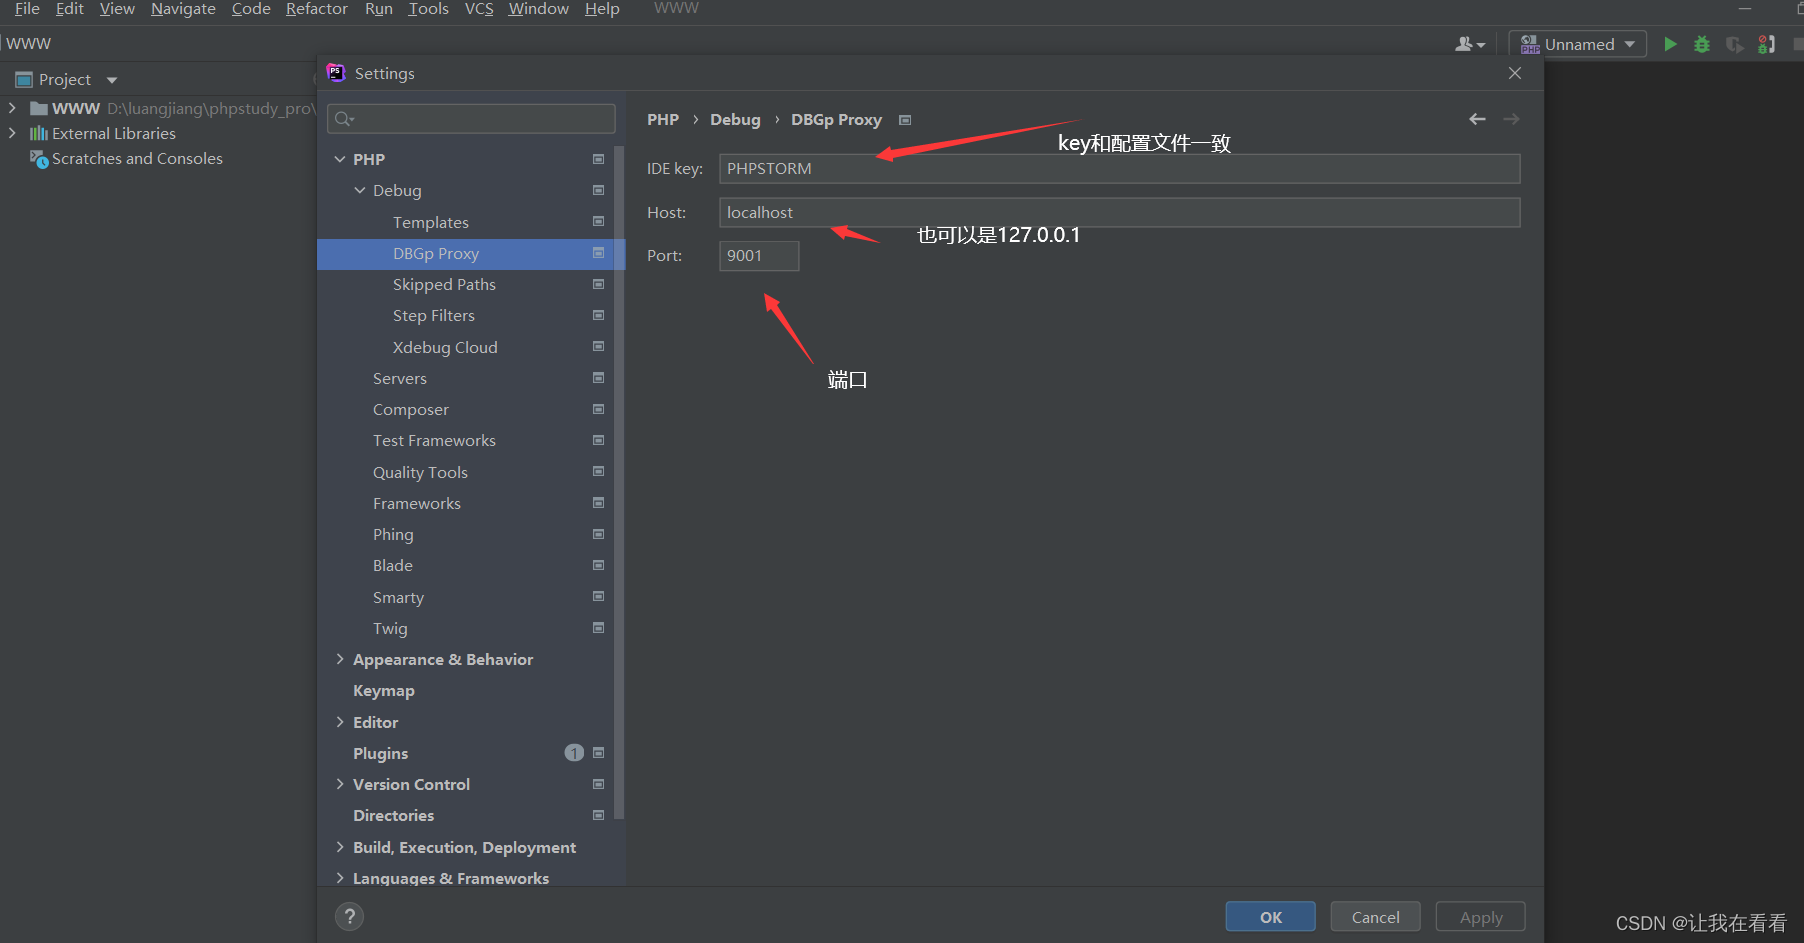Click project icon on Composer row
The image size is (1804, 943).
tap(598, 409)
